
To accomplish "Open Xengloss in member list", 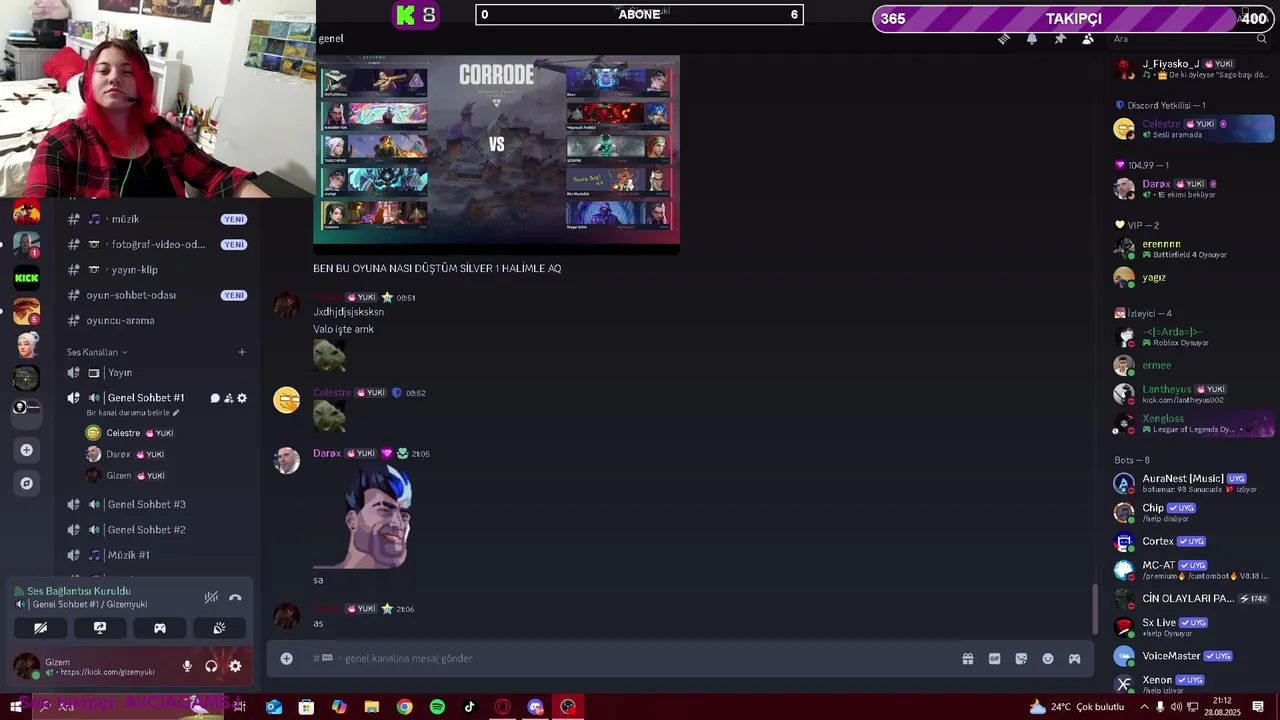I will click(1192, 424).
